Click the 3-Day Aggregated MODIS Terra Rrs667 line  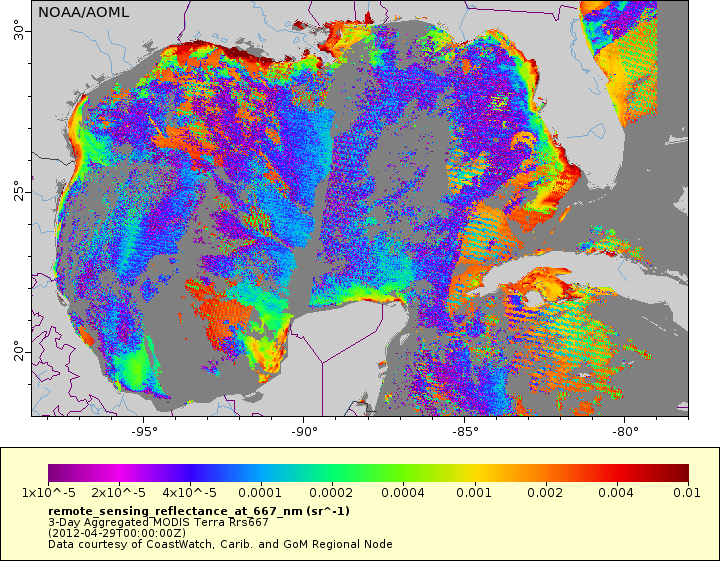click(x=158, y=522)
